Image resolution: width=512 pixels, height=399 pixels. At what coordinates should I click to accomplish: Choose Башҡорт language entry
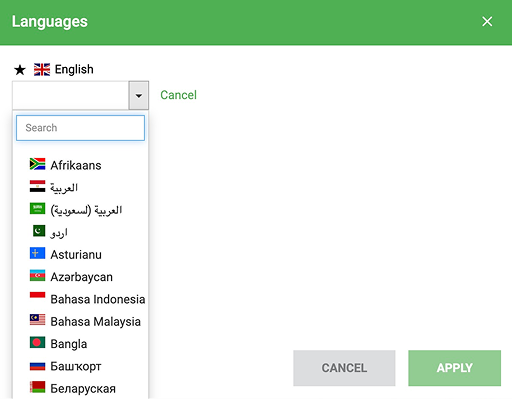tap(76, 366)
